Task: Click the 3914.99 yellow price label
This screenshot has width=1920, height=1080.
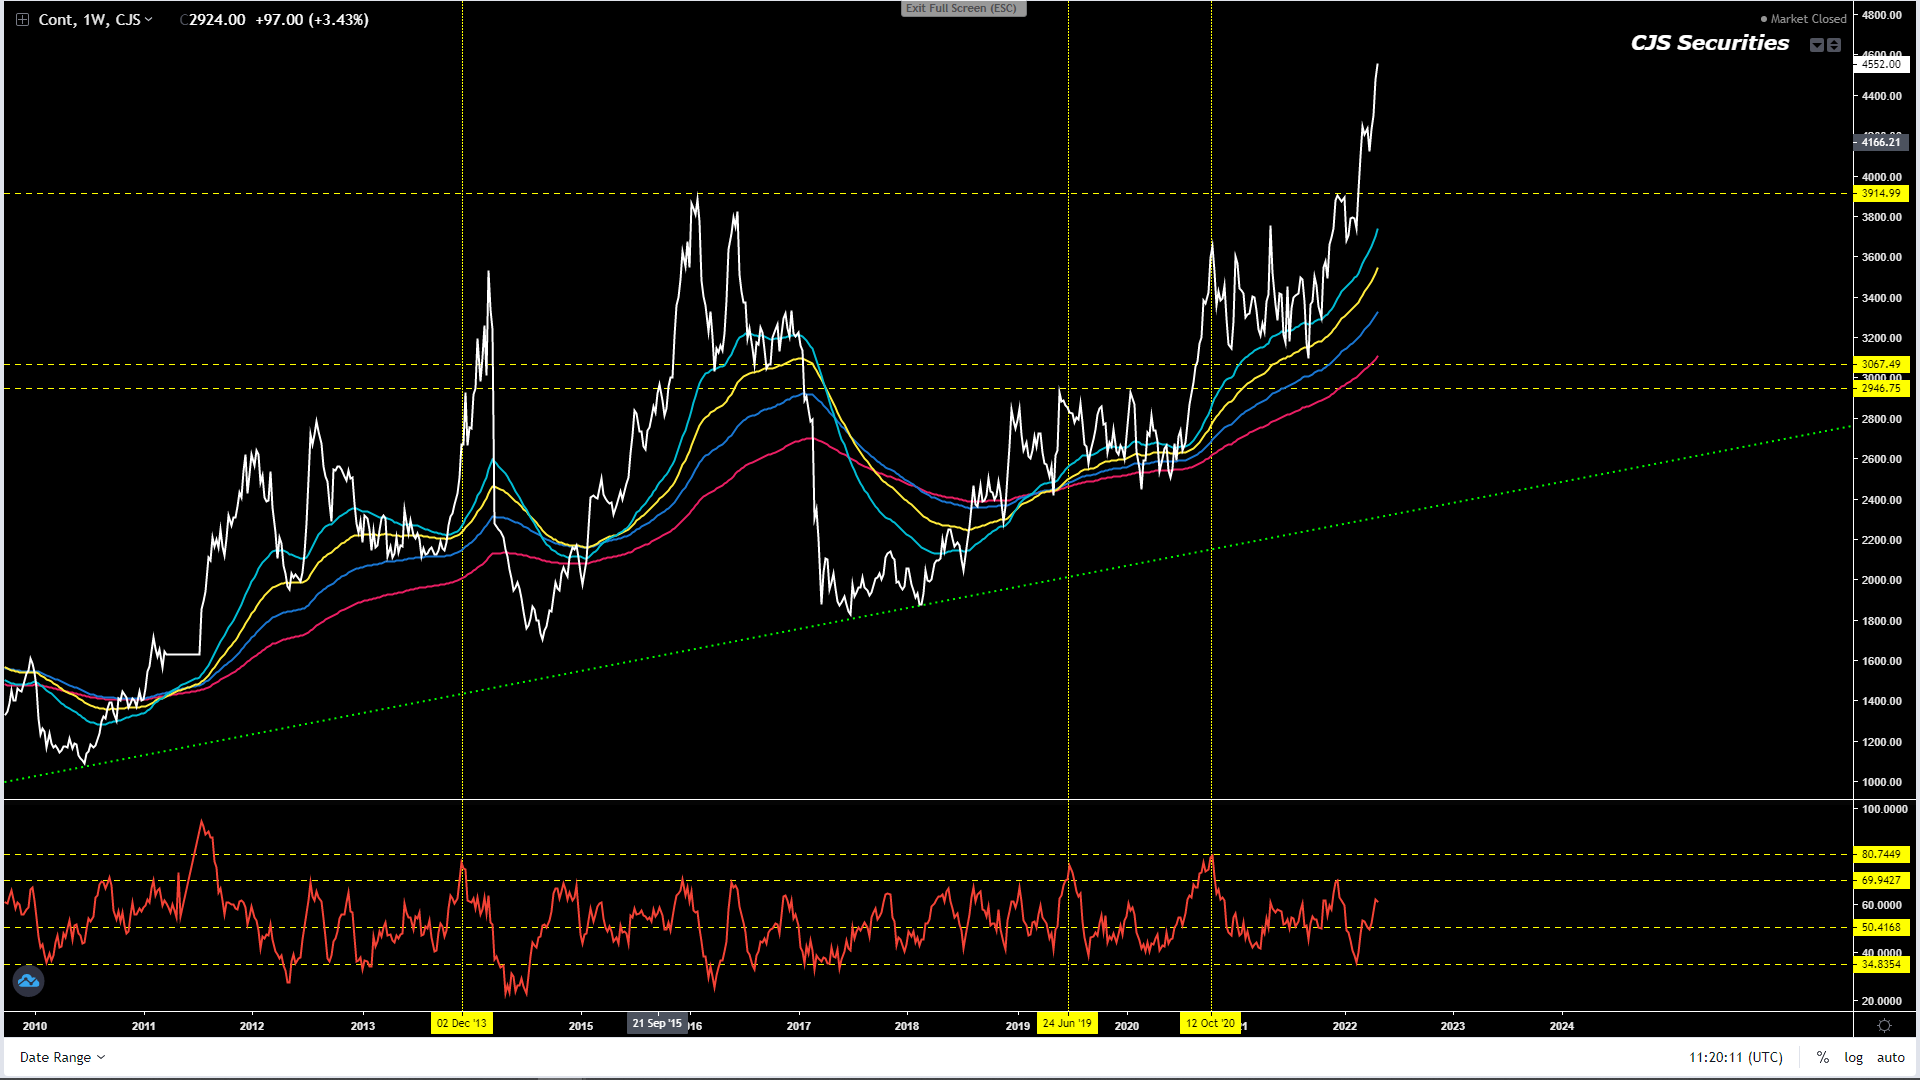Action: (x=1881, y=194)
